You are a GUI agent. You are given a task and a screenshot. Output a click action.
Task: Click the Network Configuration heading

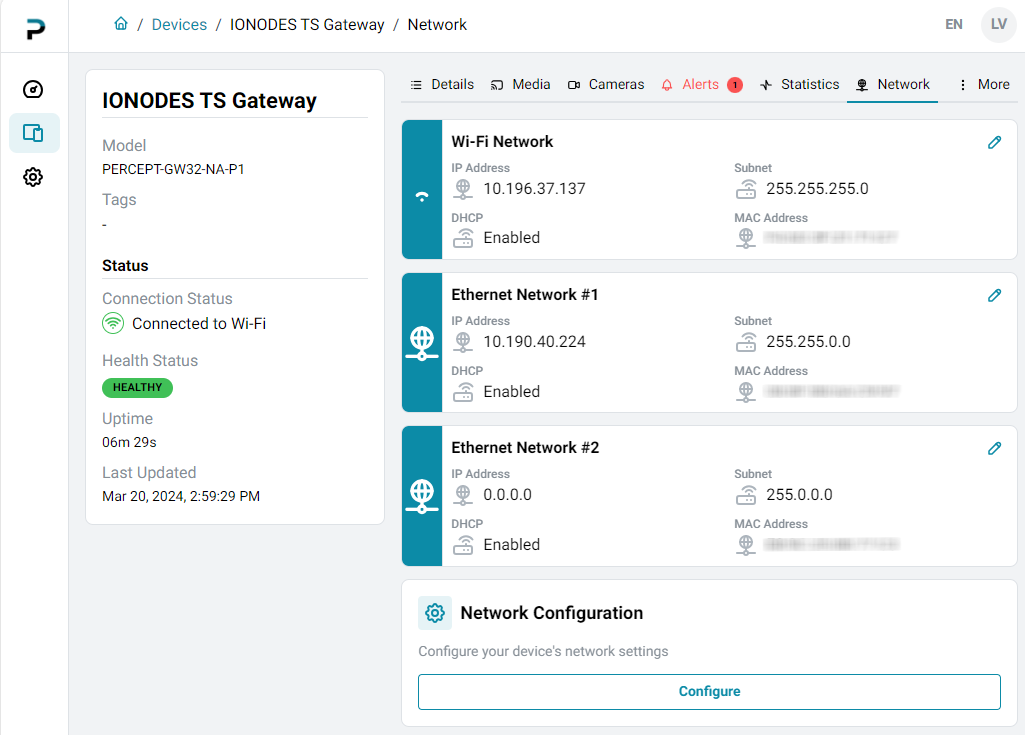(x=552, y=613)
